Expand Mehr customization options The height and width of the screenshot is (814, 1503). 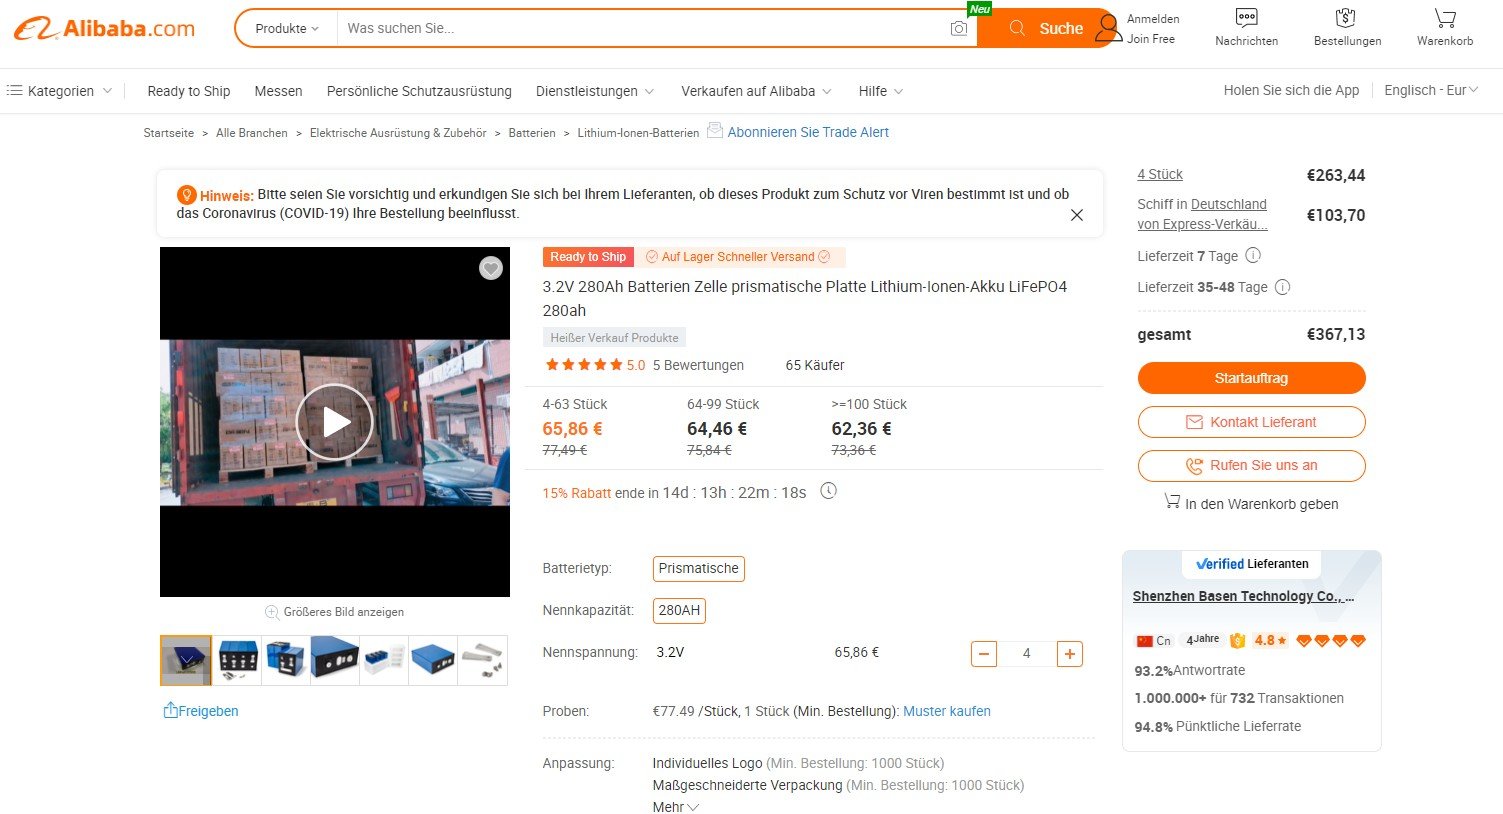(676, 807)
